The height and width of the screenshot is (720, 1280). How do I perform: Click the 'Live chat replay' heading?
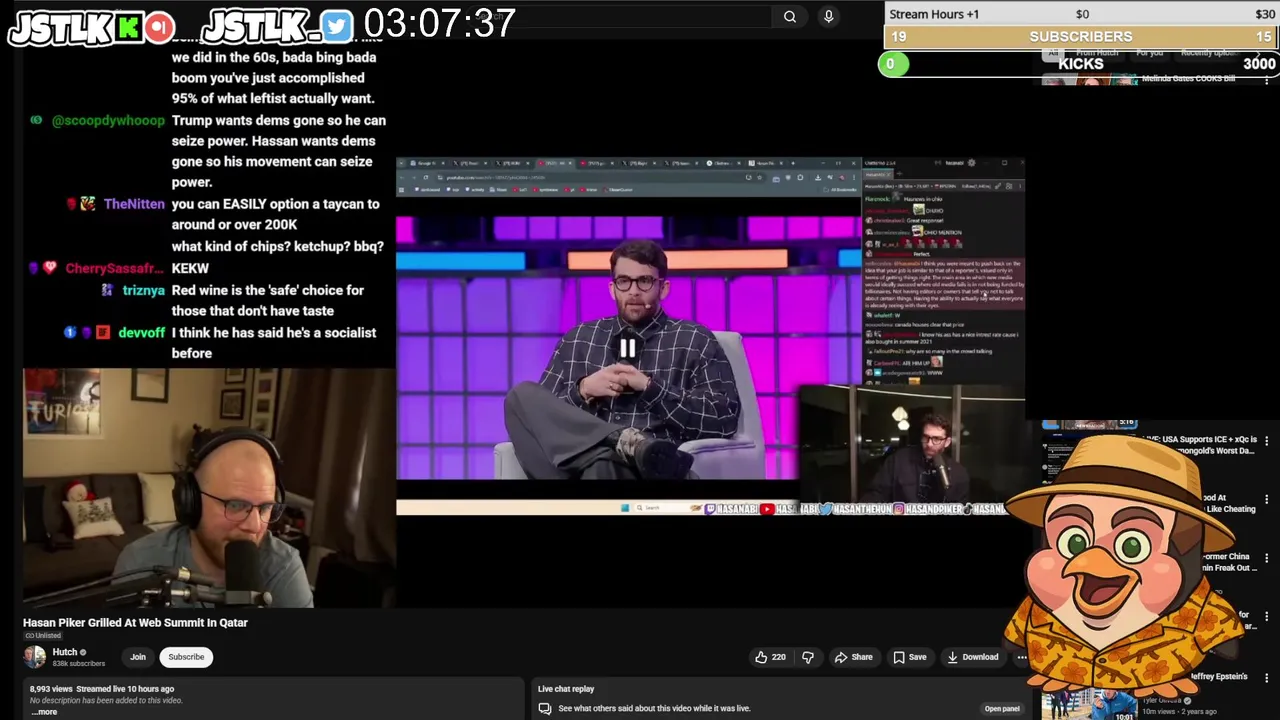[566, 689]
